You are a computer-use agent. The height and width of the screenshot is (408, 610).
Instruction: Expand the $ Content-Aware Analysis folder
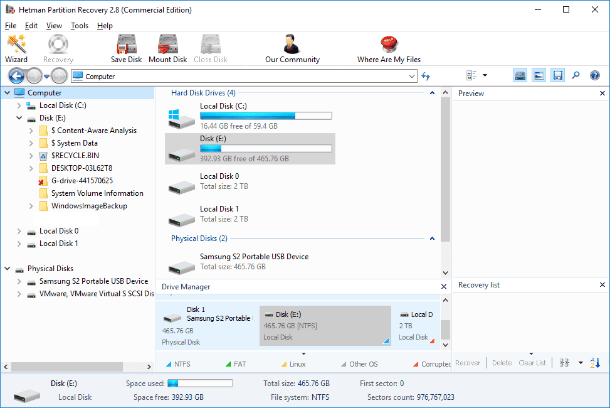point(31,131)
